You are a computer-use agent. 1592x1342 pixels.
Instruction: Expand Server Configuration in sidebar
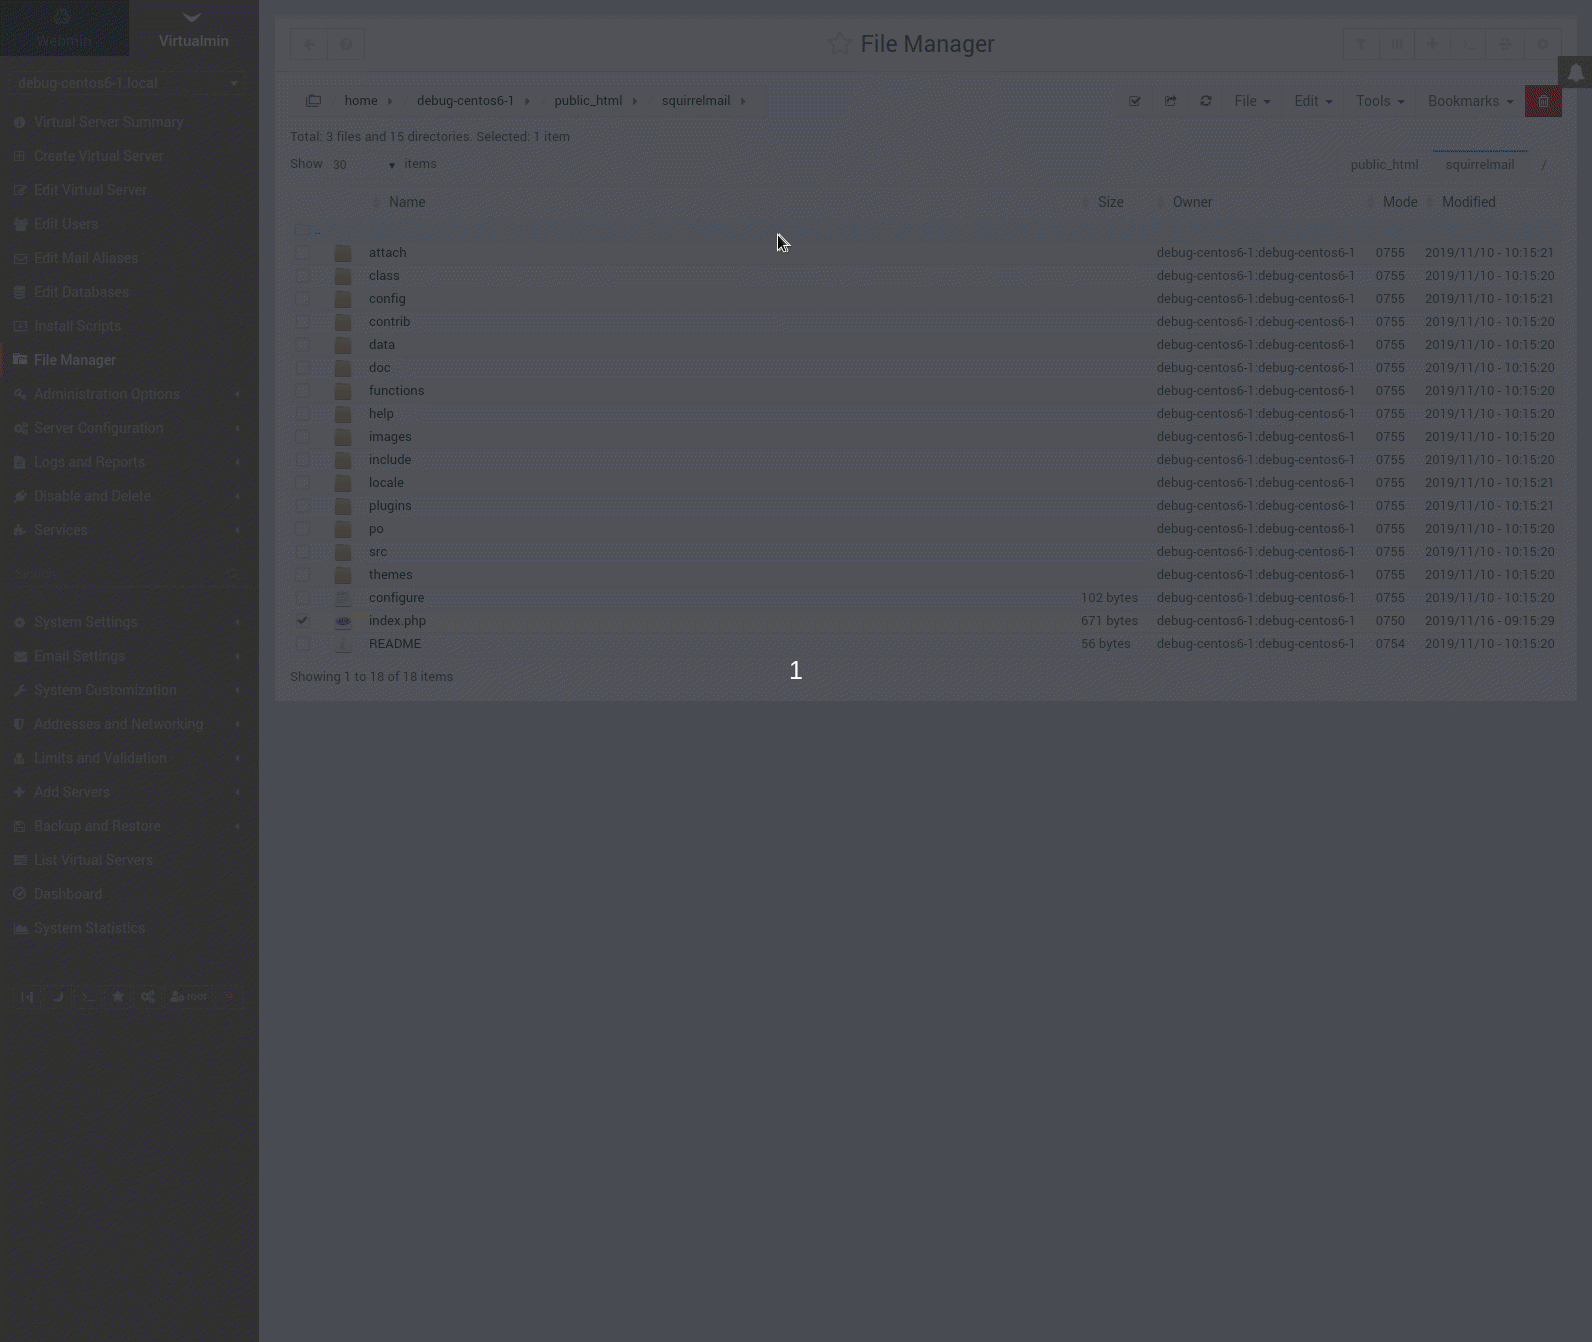(129, 428)
